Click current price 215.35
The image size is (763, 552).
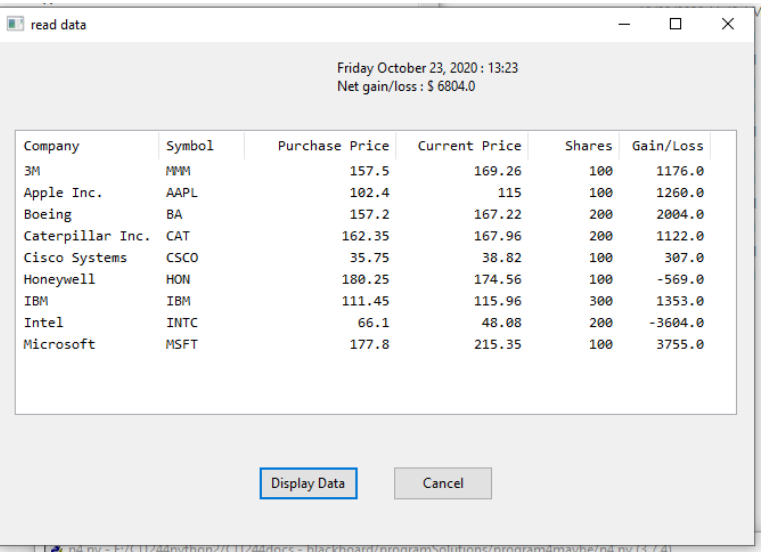coord(498,345)
